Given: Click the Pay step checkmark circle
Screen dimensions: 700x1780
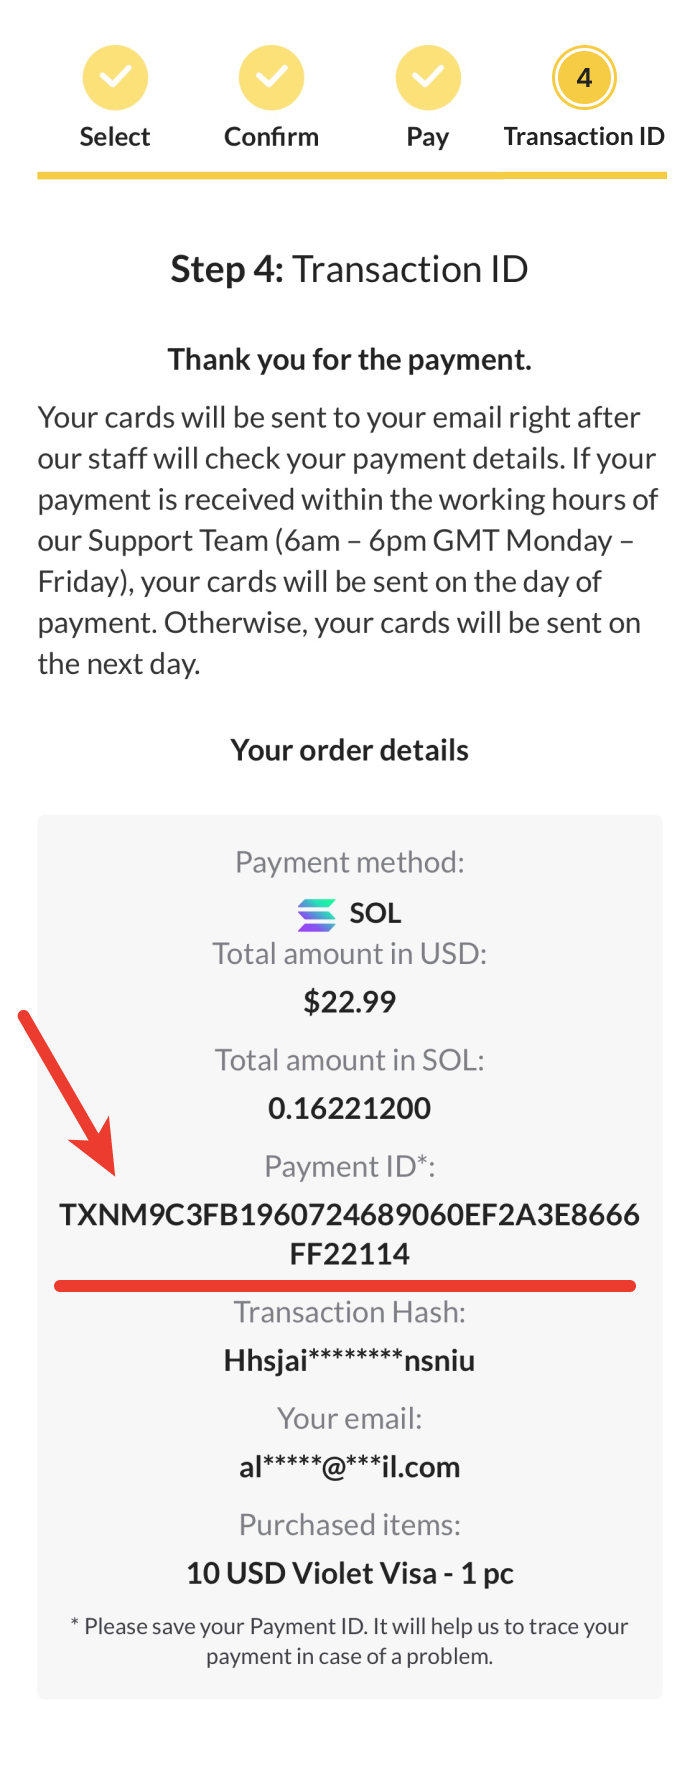Looking at the screenshot, I should pyautogui.click(x=428, y=78).
